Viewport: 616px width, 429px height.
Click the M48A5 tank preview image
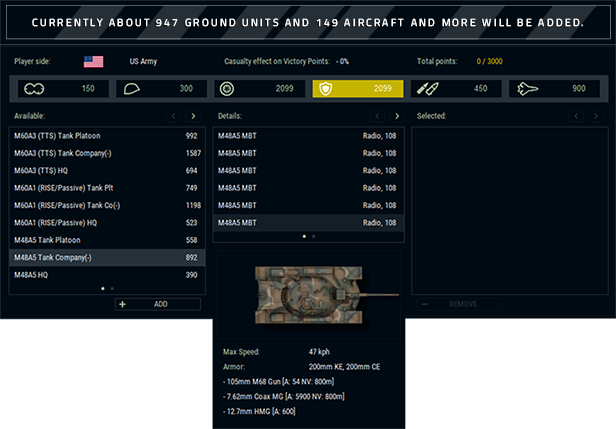(308, 294)
